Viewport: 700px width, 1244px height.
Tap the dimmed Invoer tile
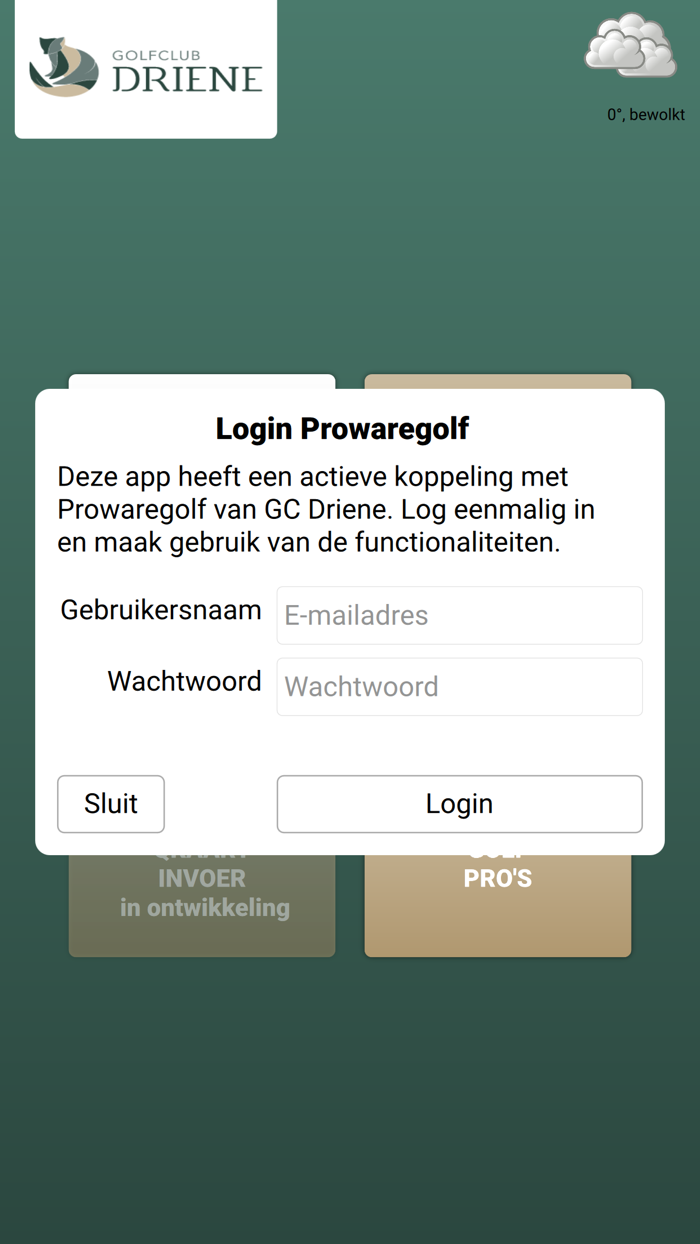point(202,905)
